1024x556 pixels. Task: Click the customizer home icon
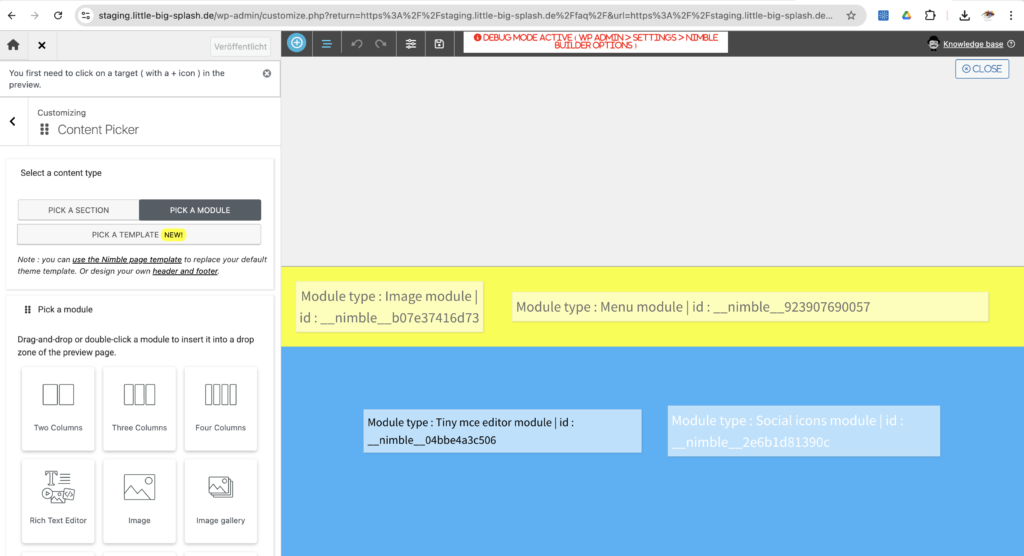point(13,46)
